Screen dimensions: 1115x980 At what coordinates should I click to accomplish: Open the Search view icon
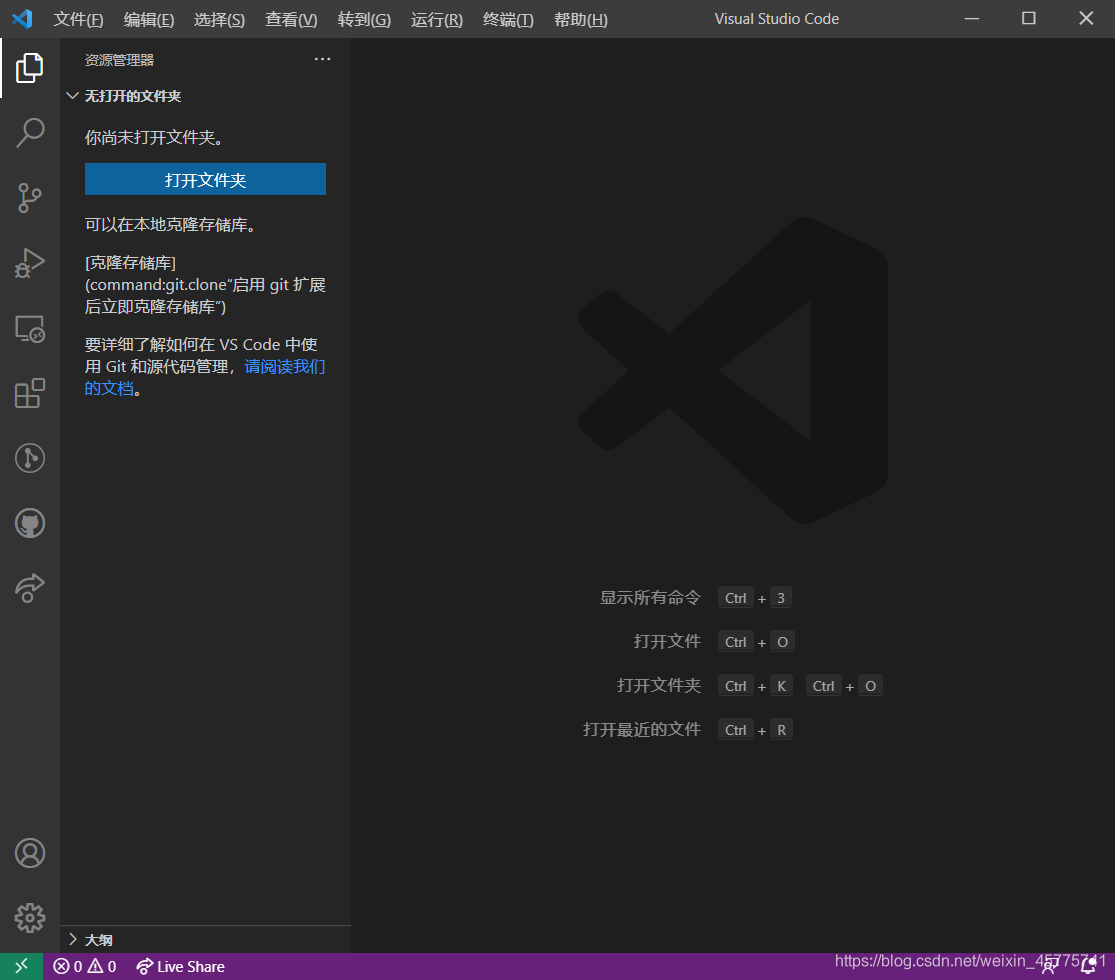30,133
